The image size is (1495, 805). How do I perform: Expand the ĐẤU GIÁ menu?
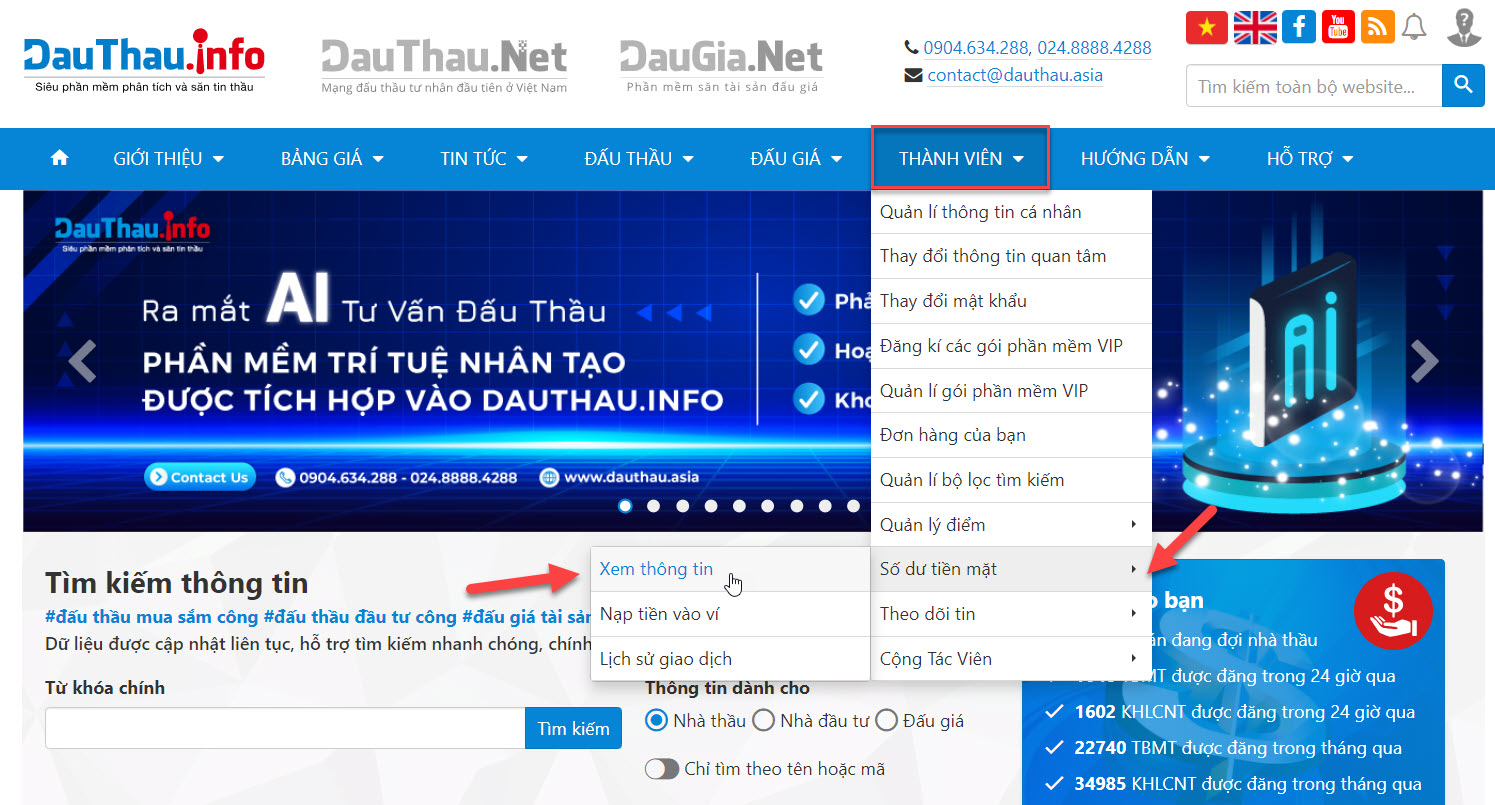pyautogui.click(x=796, y=158)
